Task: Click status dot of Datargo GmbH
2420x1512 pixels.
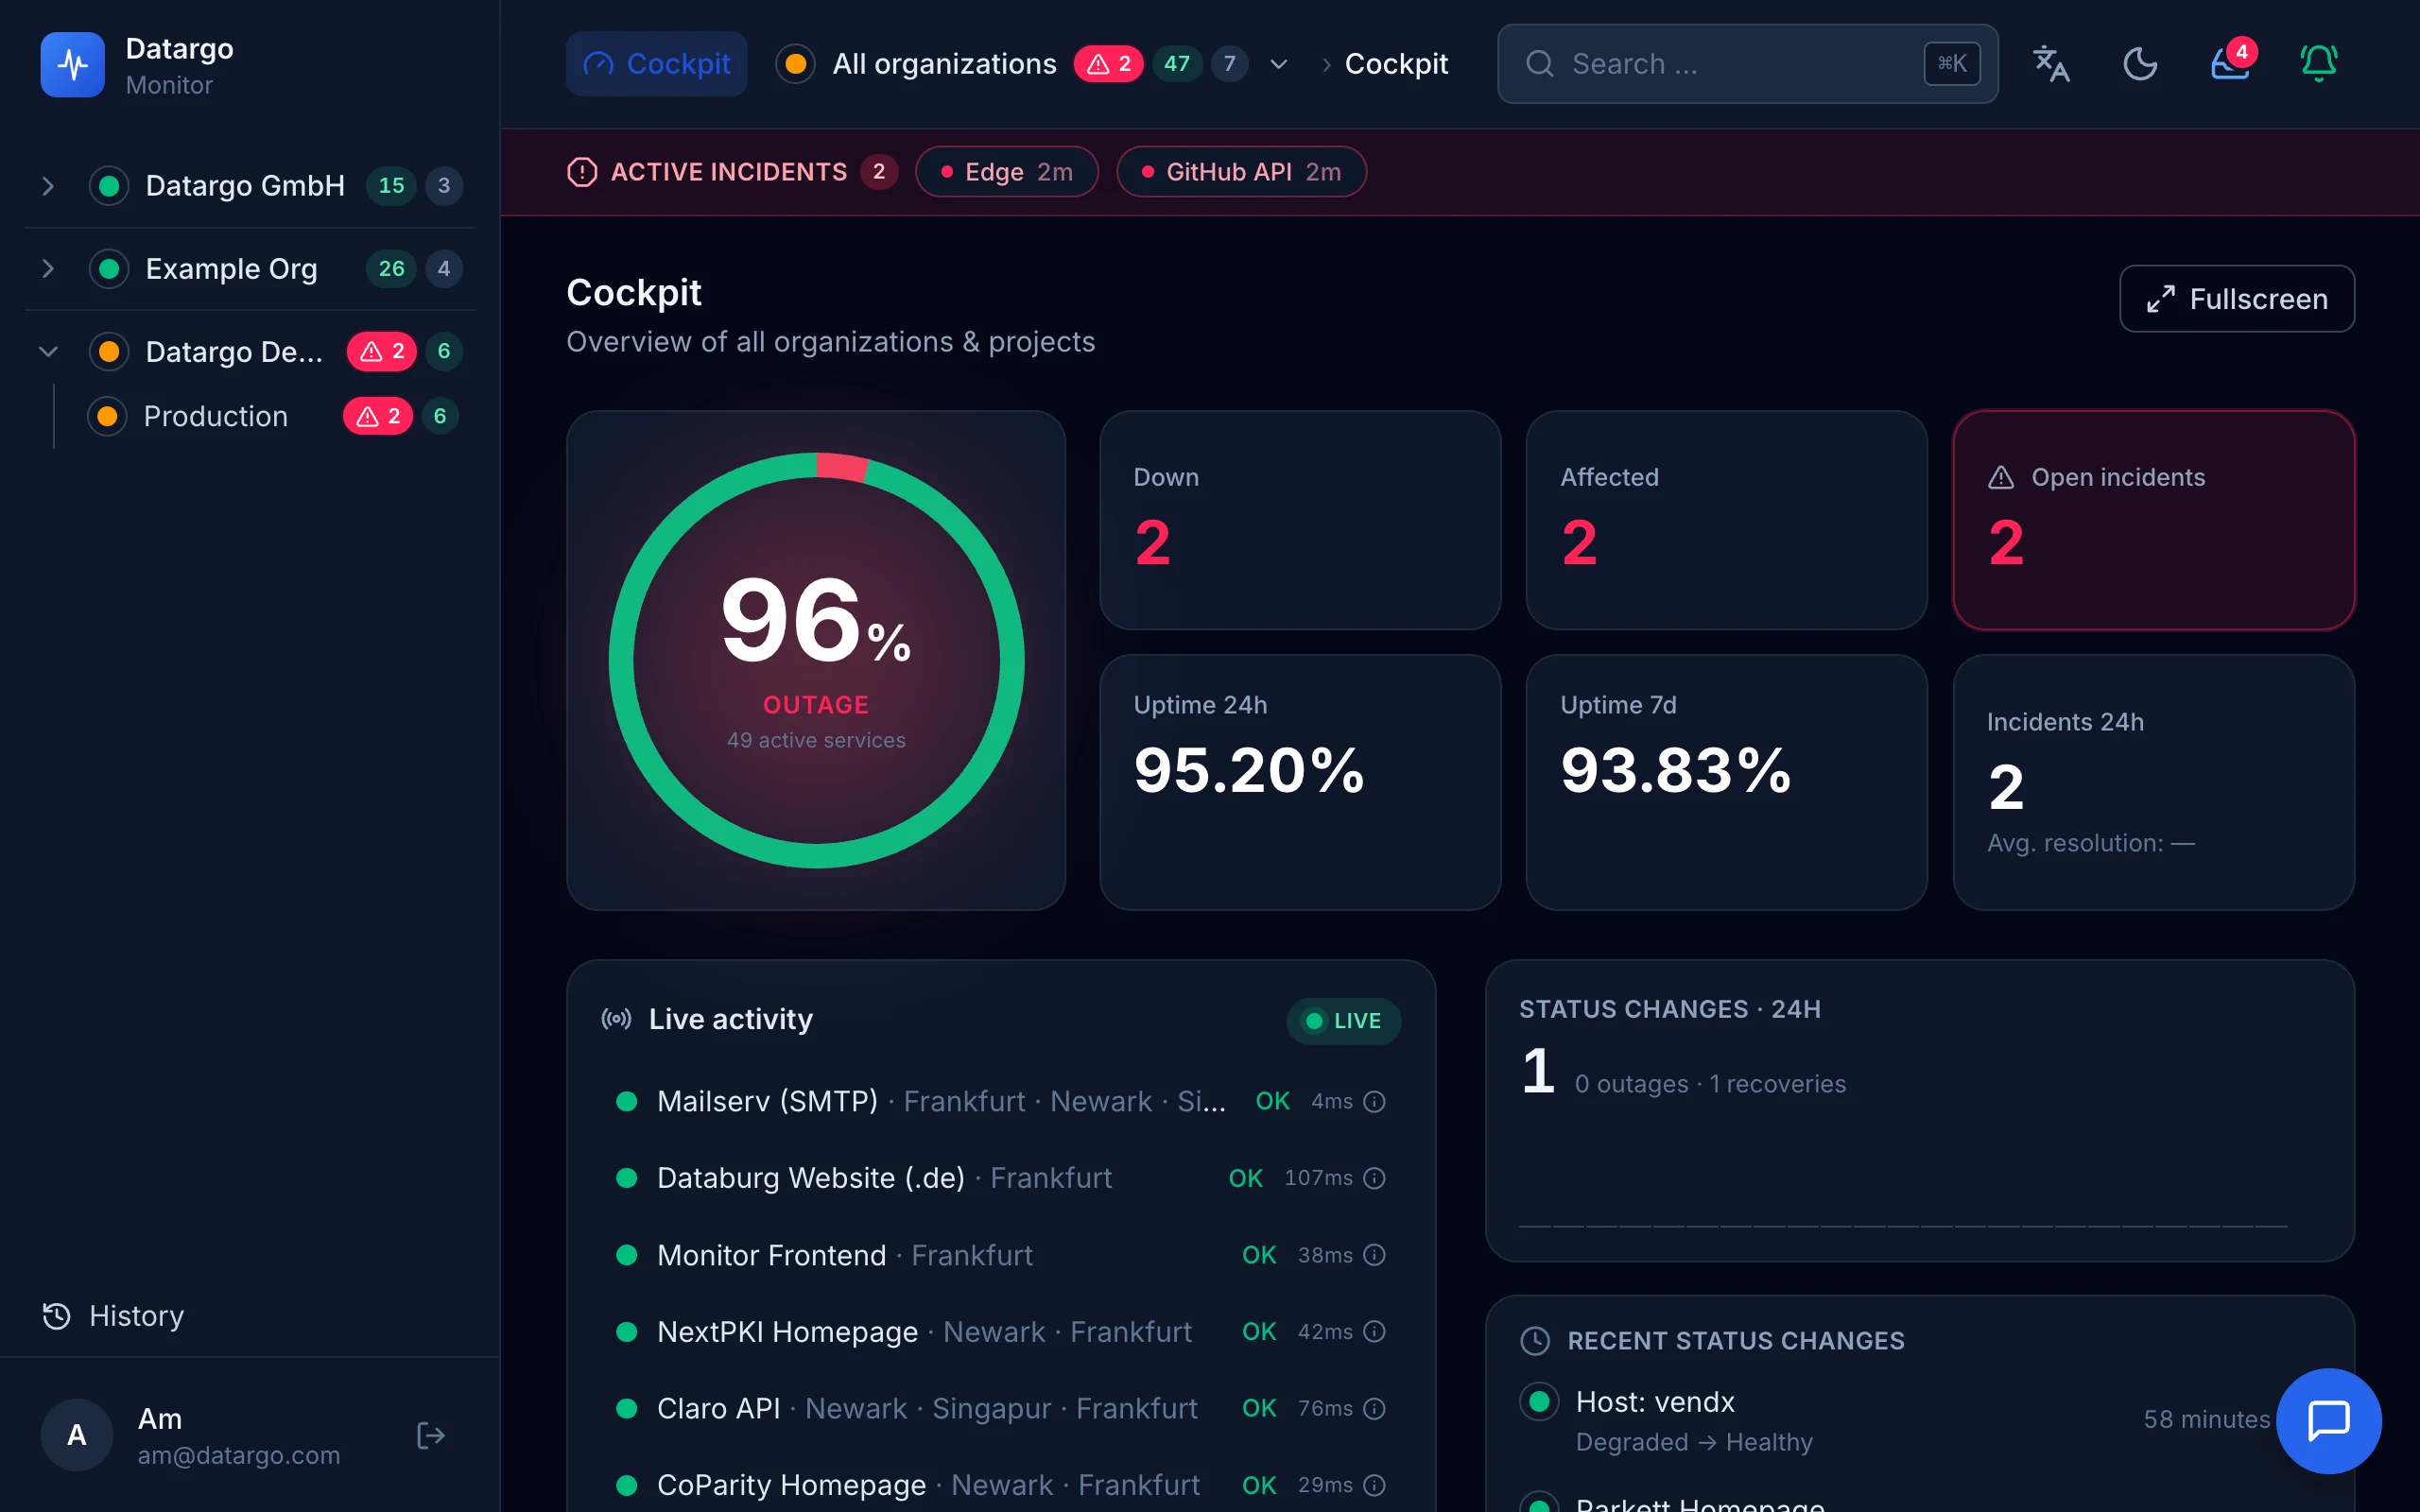Action: click(x=109, y=186)
